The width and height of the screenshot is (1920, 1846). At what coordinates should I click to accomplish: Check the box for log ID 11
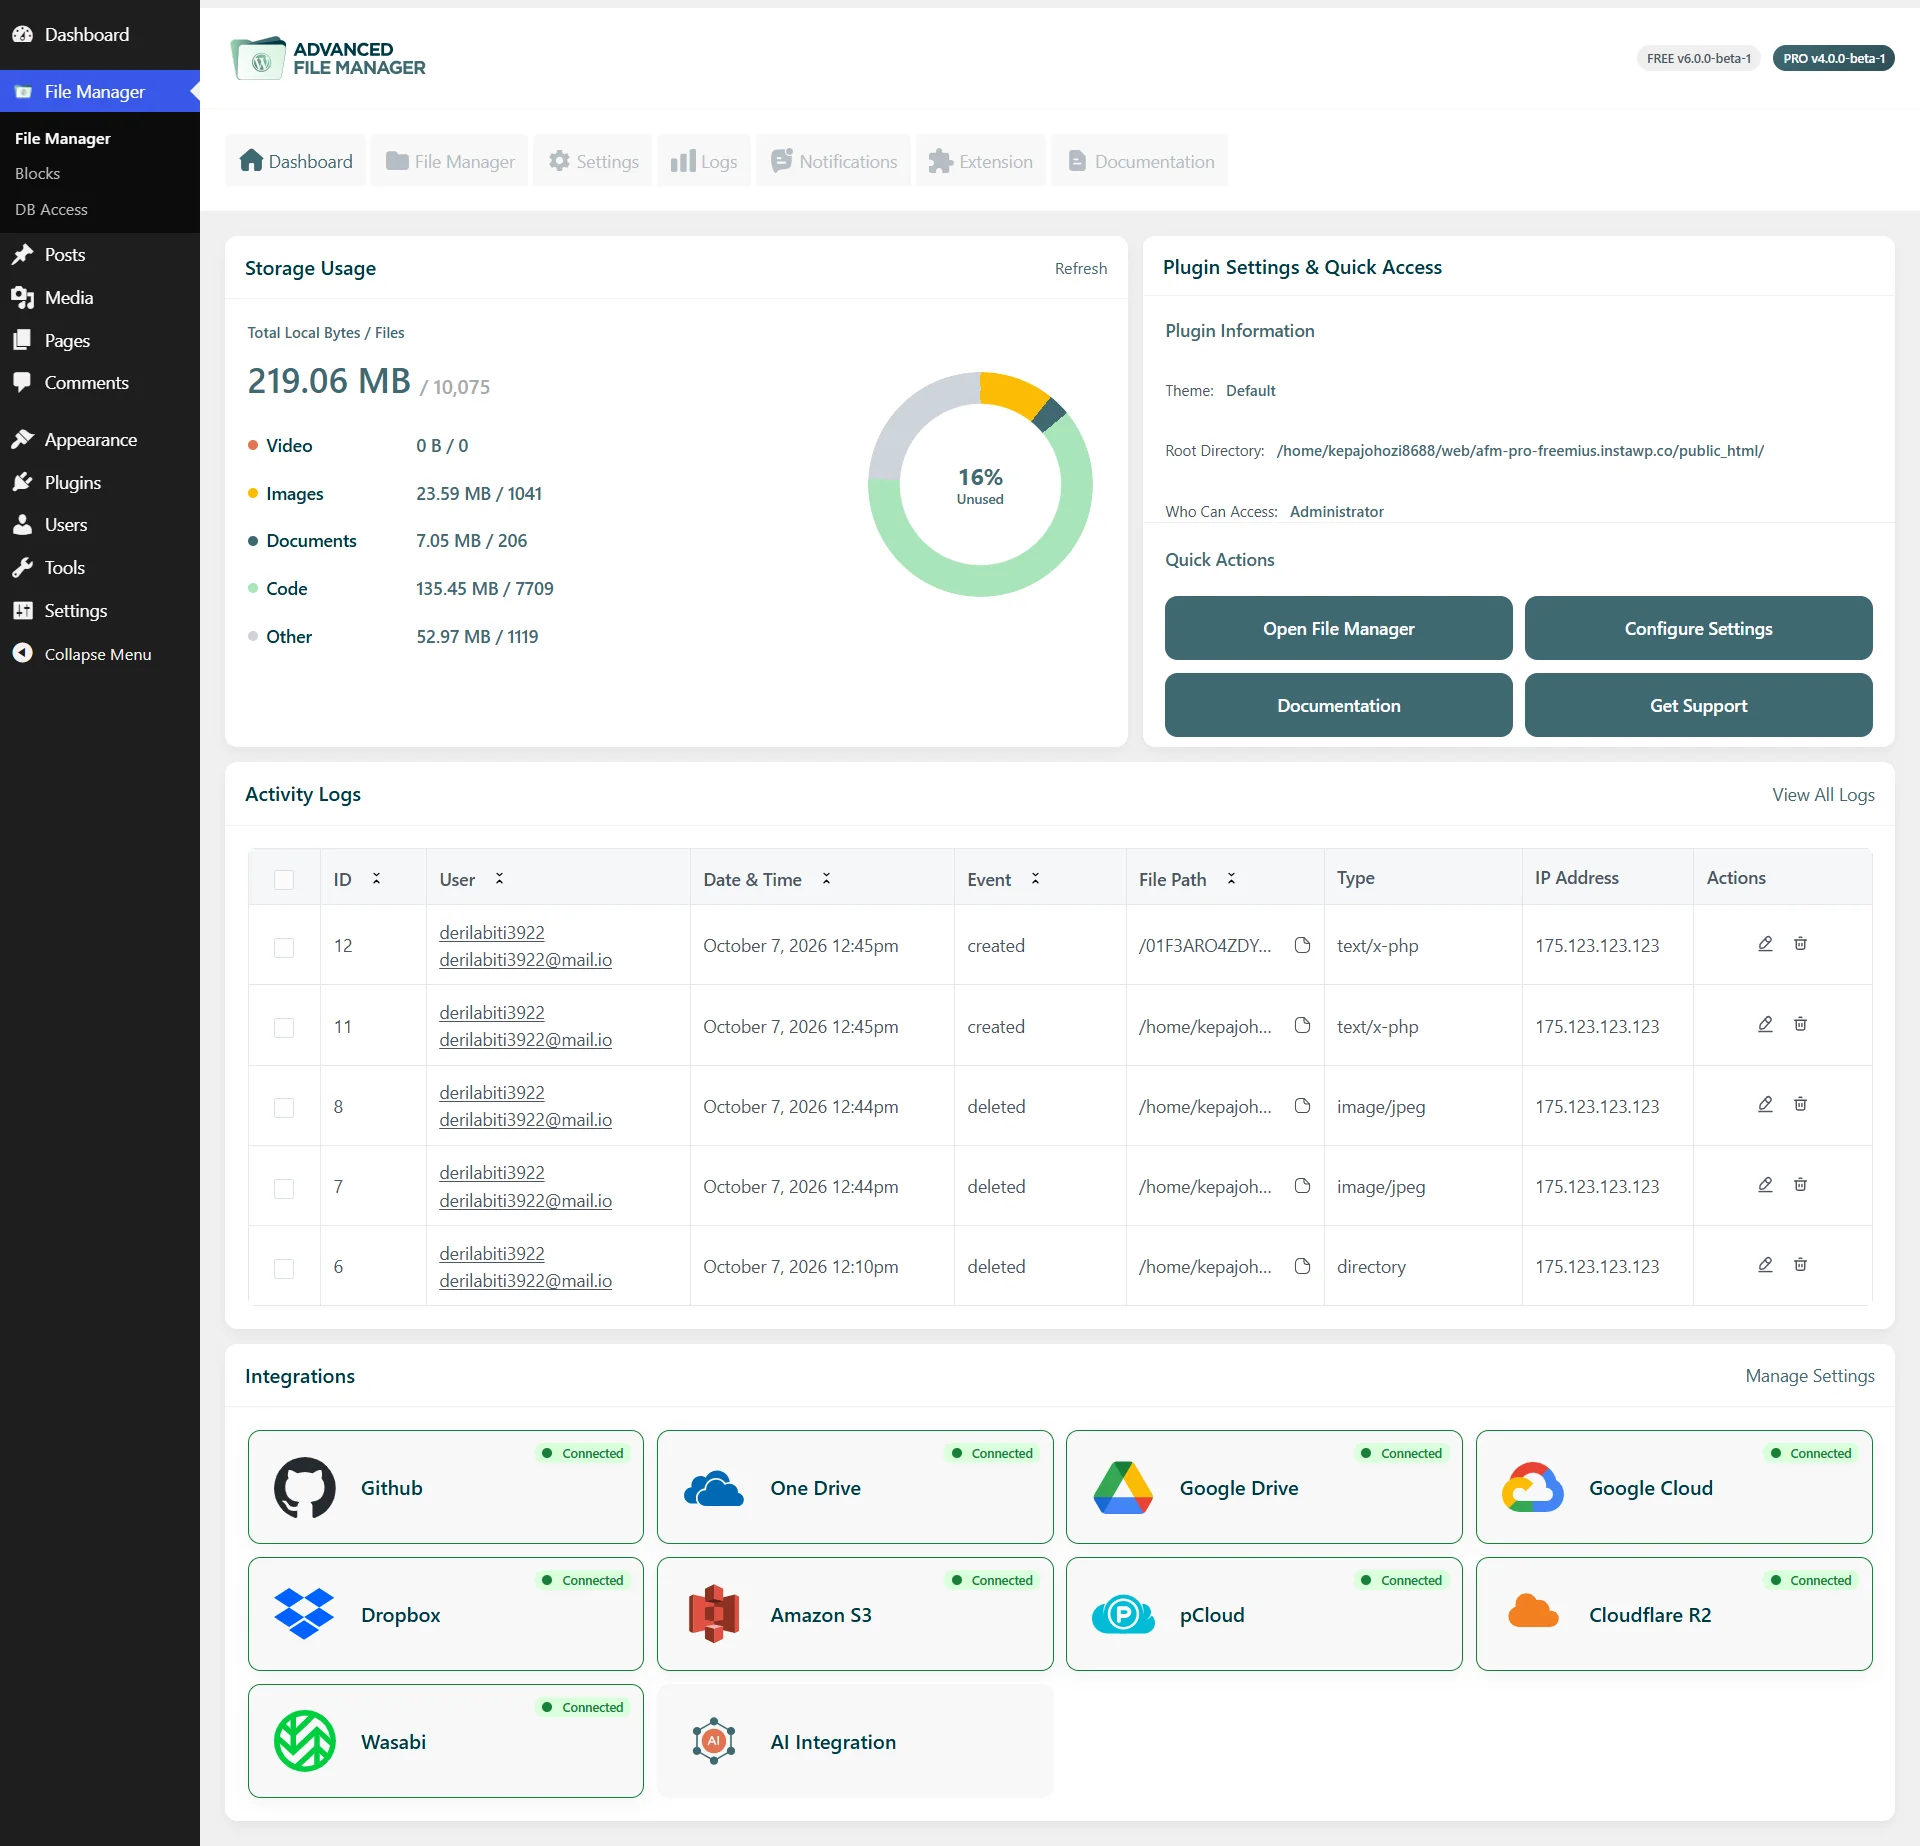(x=284, y=1027)
